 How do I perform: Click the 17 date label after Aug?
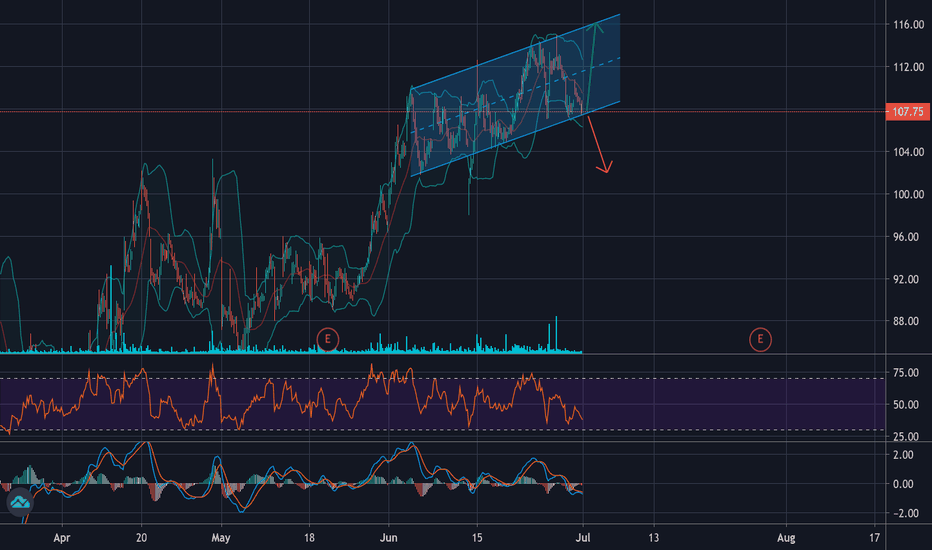tap(874, 538)
